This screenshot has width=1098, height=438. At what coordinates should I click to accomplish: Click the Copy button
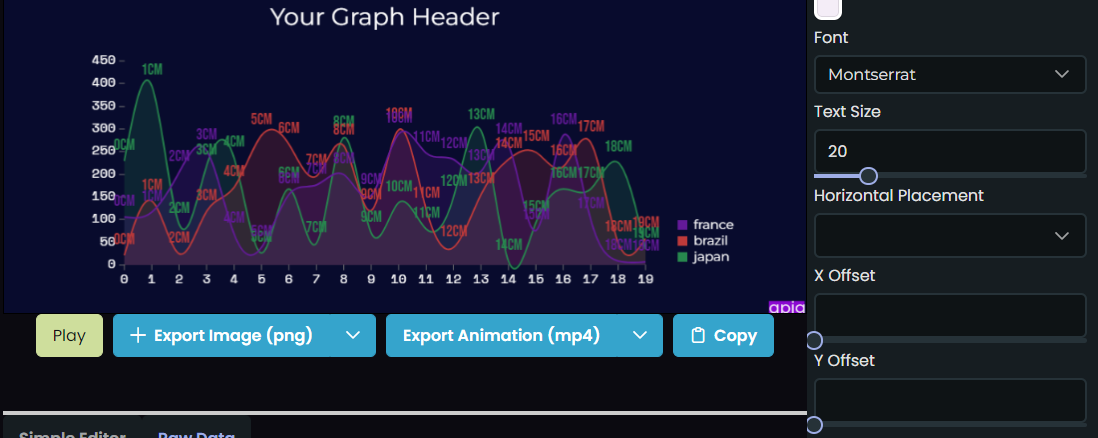tap(723, 335)
